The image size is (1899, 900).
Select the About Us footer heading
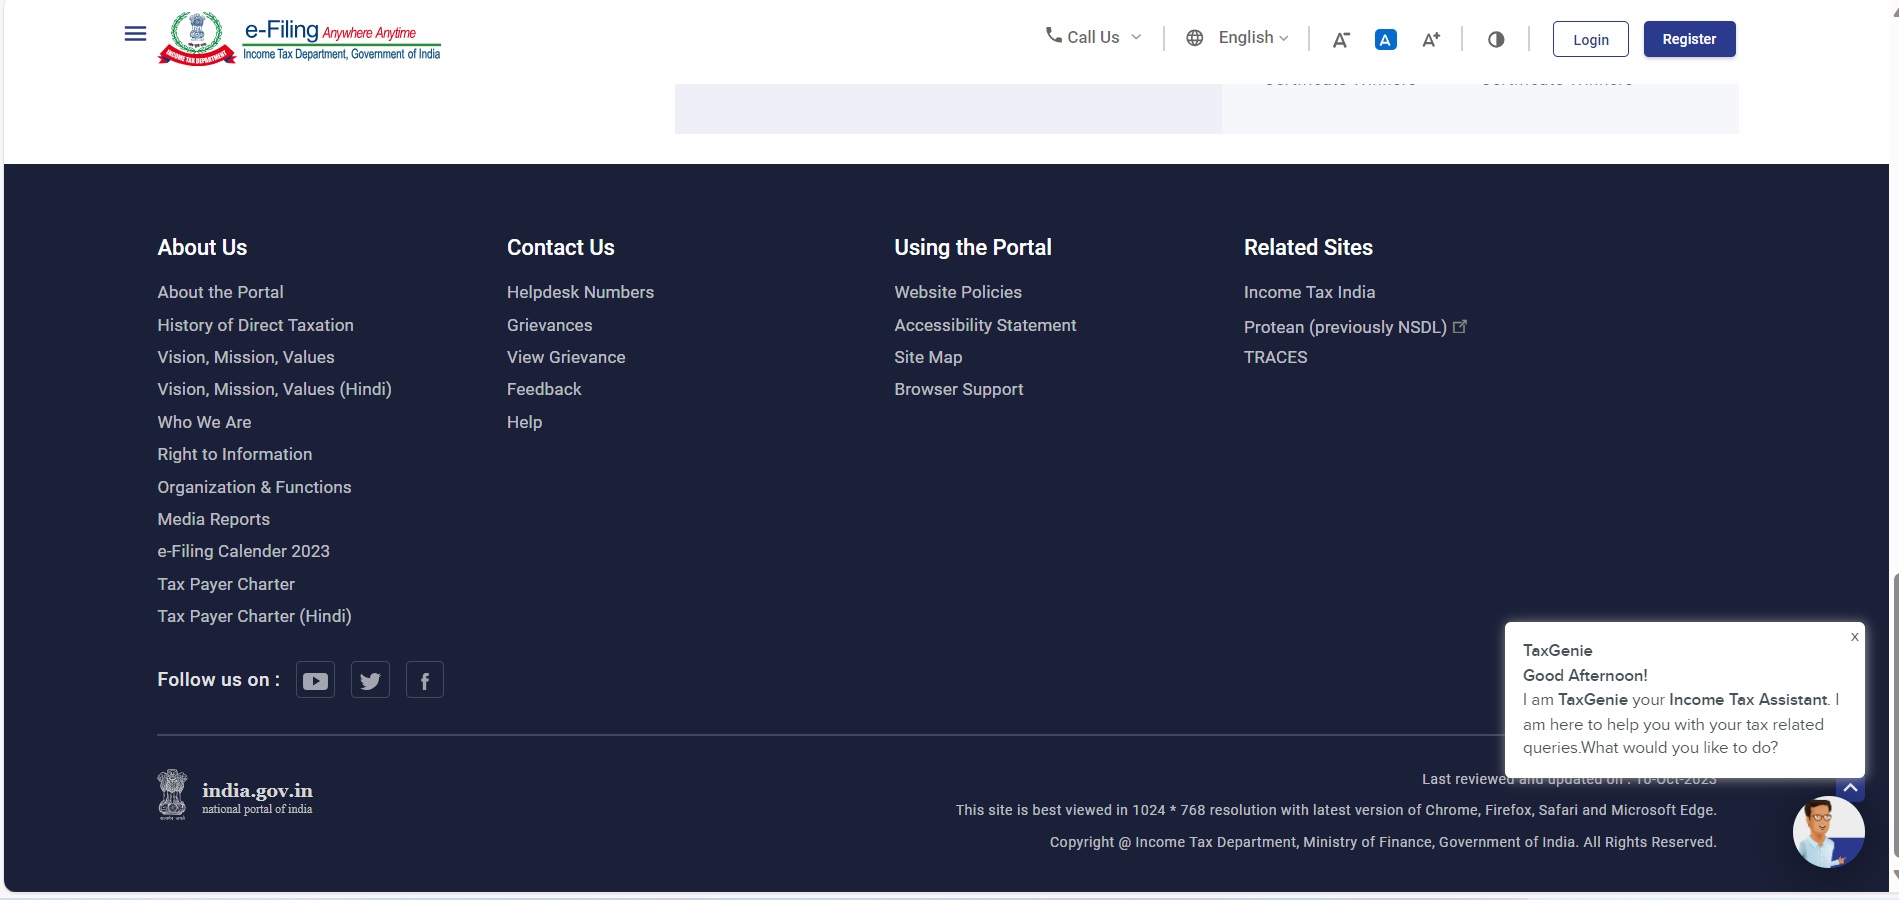tap(202, 247)
